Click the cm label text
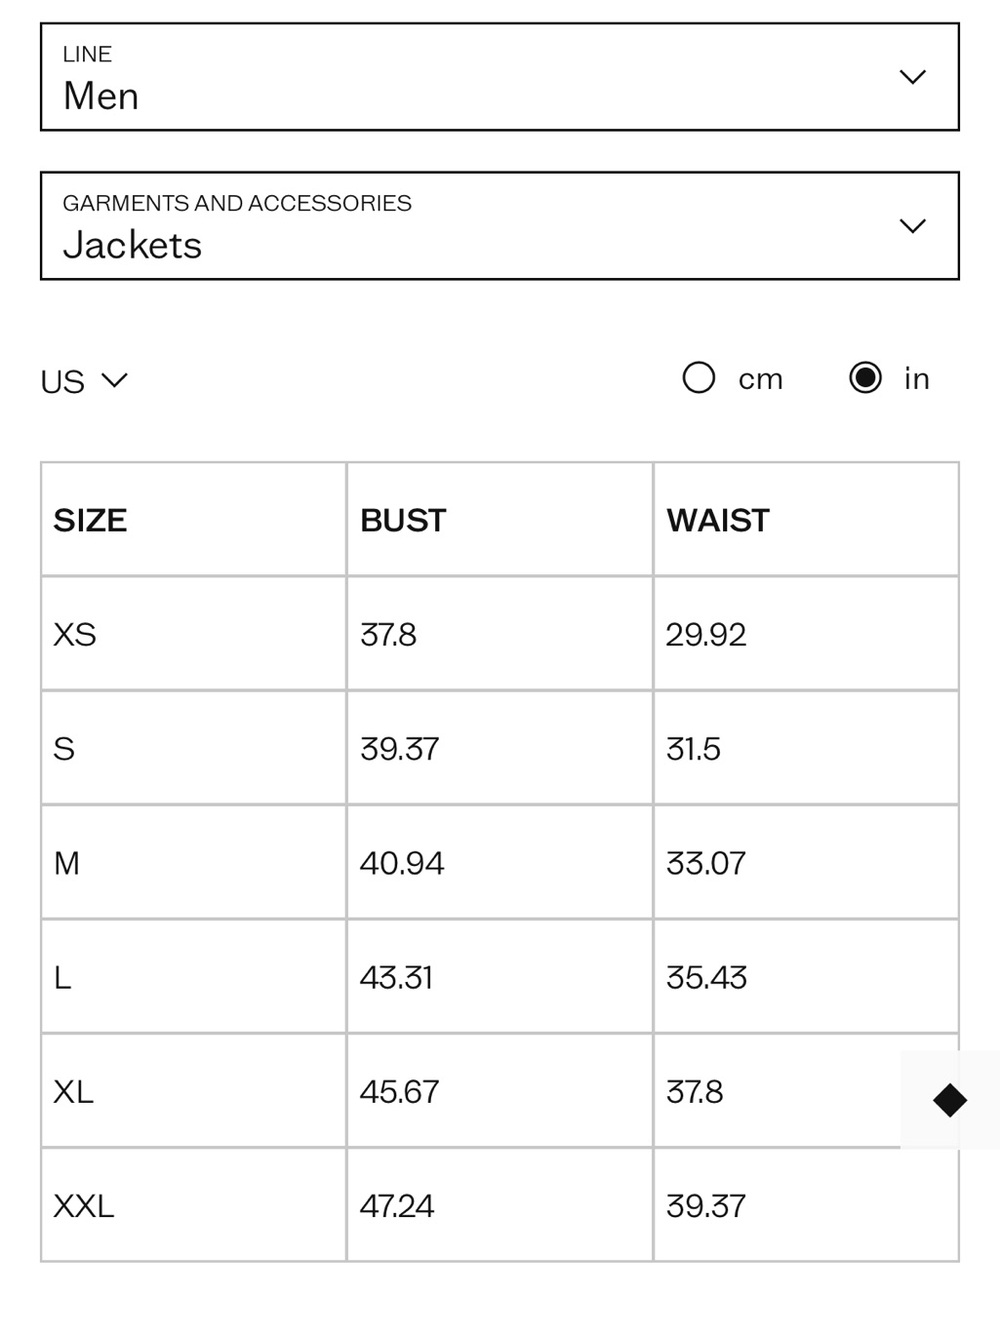This screenshot has height=1333, width=1000. click(x=760, y=379)
